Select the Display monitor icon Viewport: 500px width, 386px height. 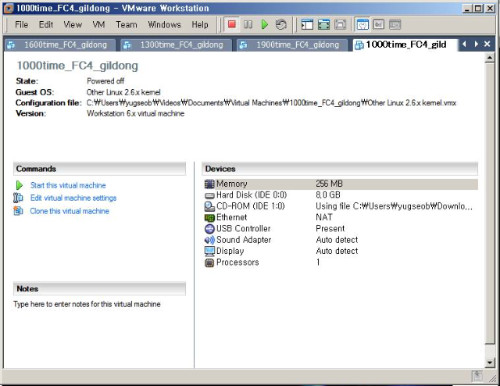209,251
